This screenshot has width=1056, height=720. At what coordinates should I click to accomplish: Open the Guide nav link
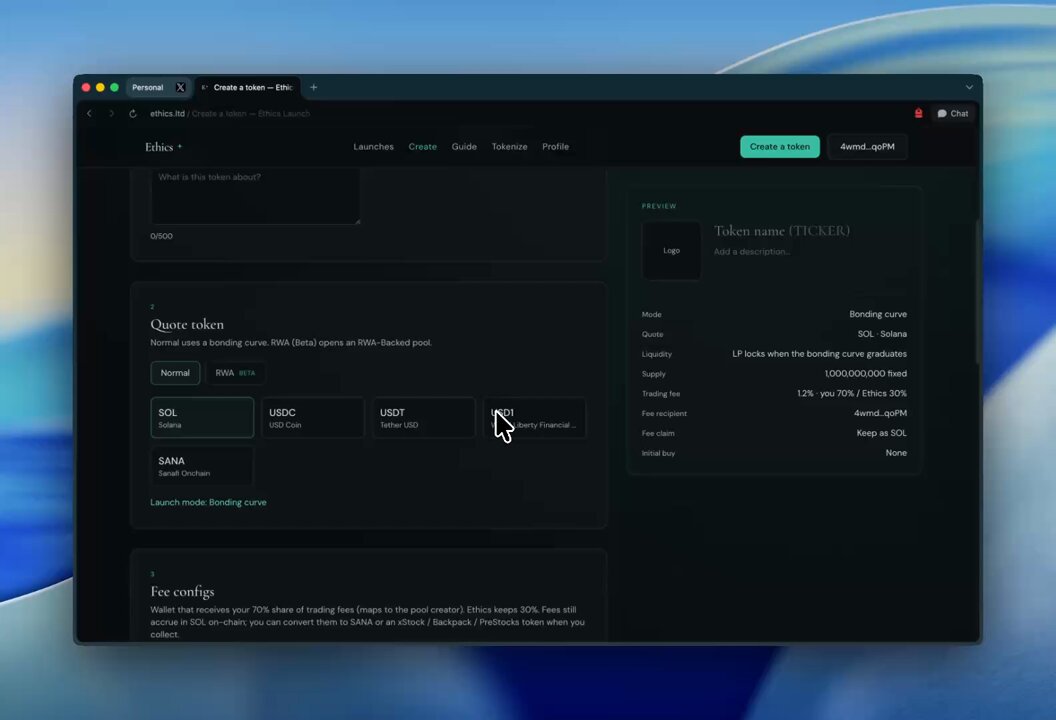(x=464, y=146)
